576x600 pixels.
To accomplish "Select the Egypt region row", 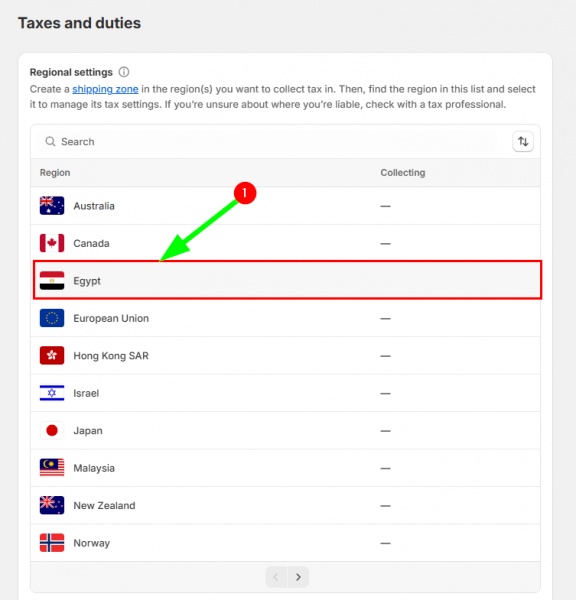I will click(287, 280).
